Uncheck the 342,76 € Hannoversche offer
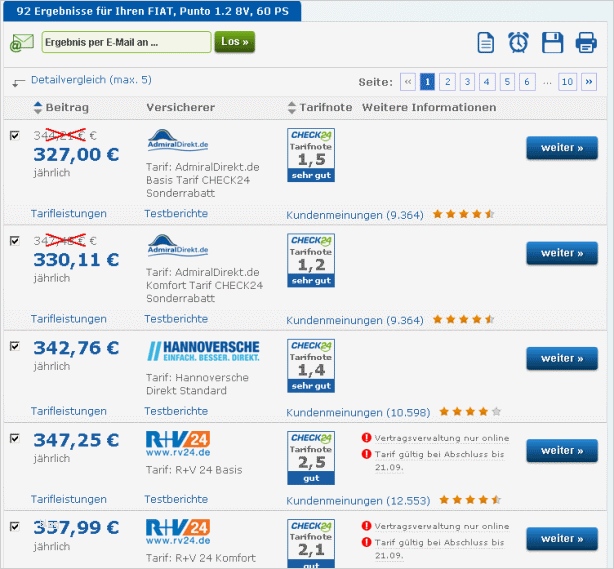Image resolution: width=614 pixels, height=569 pixels. 14,346
